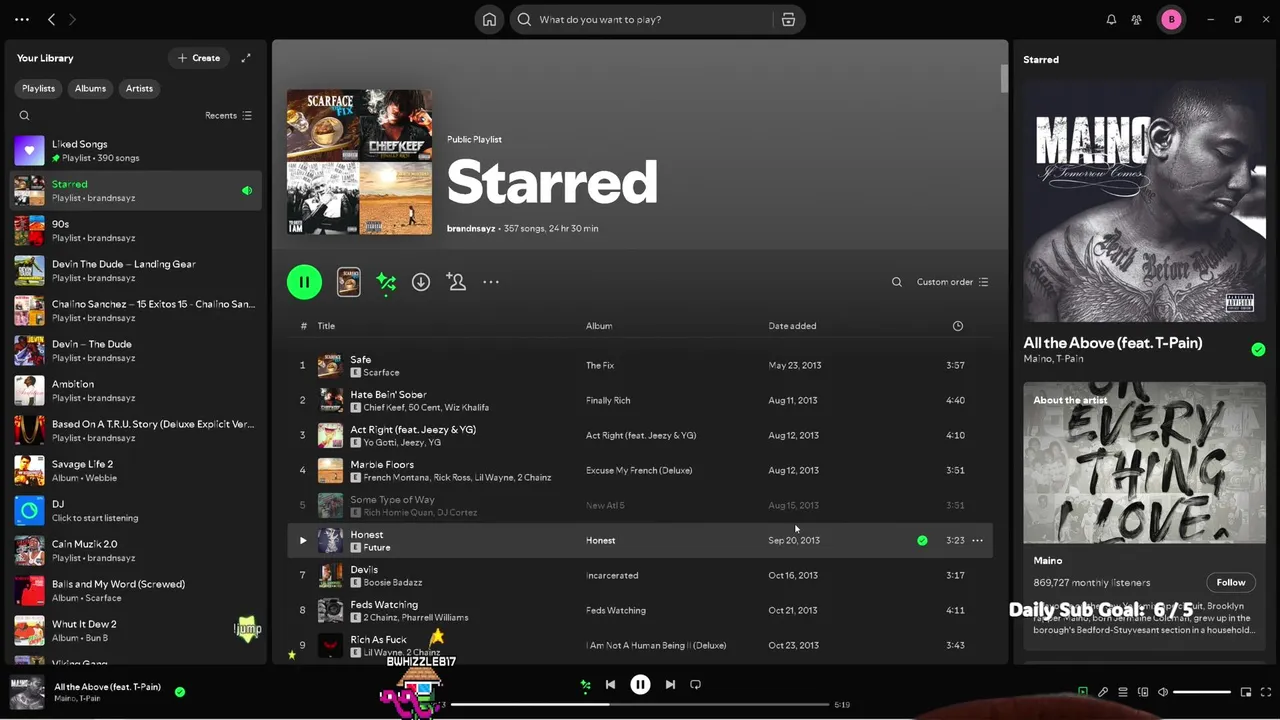Open the Recents sort dropdown
Screen dimensions: 1280x720
[228, 115]
